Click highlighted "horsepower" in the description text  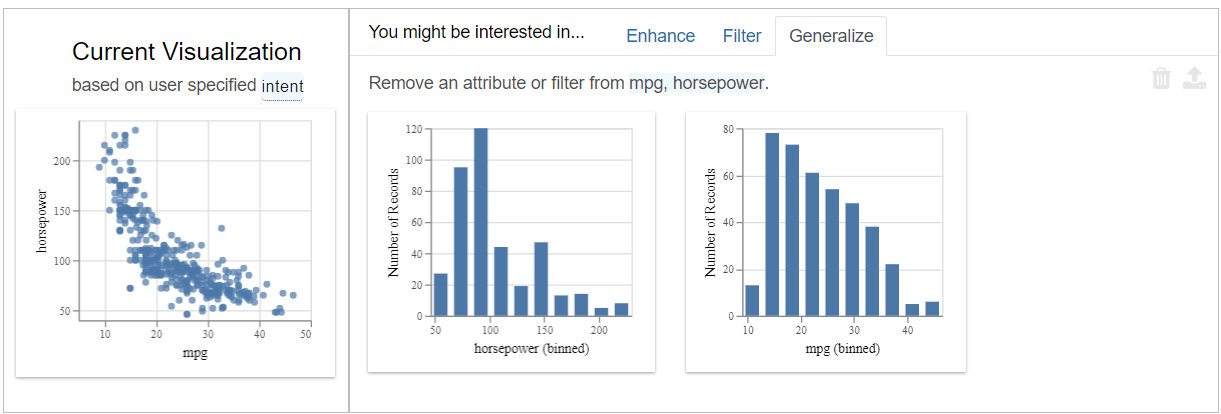(718, 83)
